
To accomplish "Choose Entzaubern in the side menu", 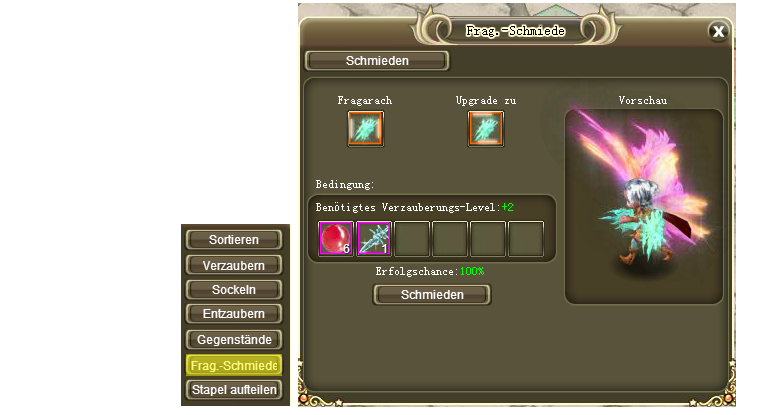I will point(234,313).
